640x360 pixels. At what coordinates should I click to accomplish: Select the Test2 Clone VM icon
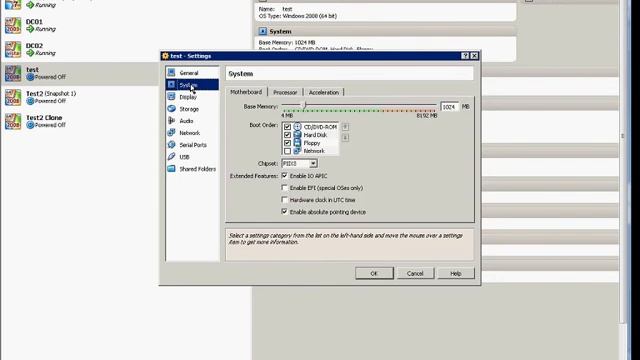pos(13,122)
